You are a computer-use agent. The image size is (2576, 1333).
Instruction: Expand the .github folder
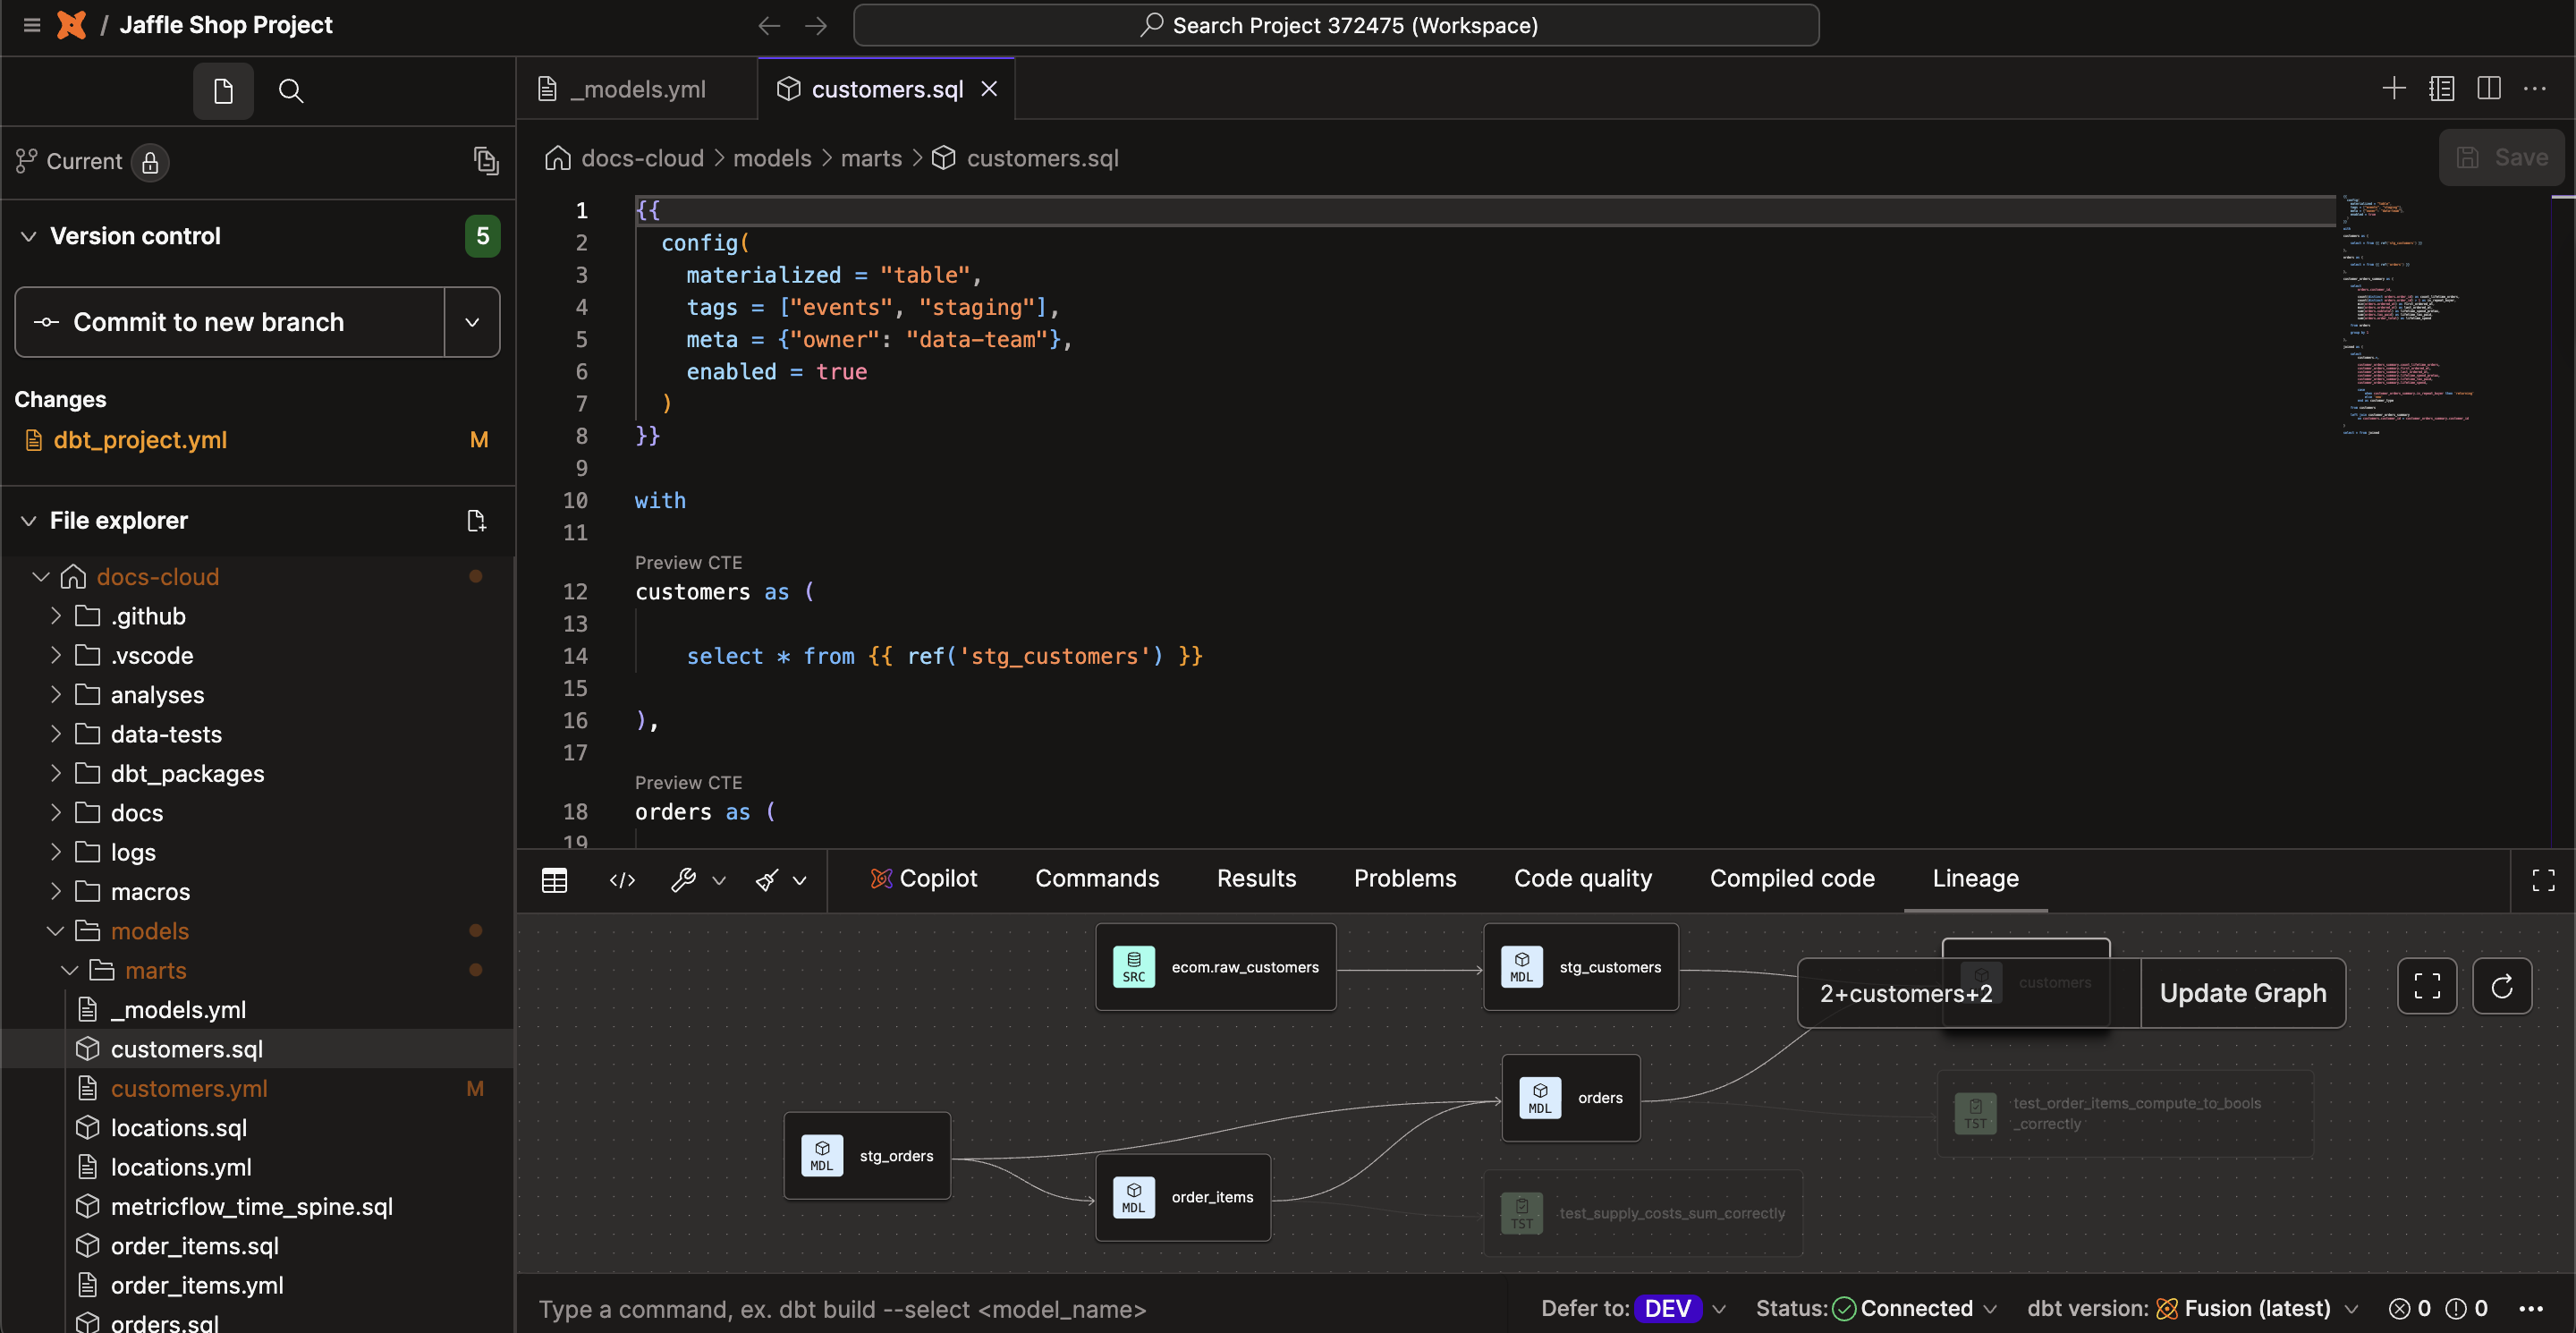click(x=56, y=616)
